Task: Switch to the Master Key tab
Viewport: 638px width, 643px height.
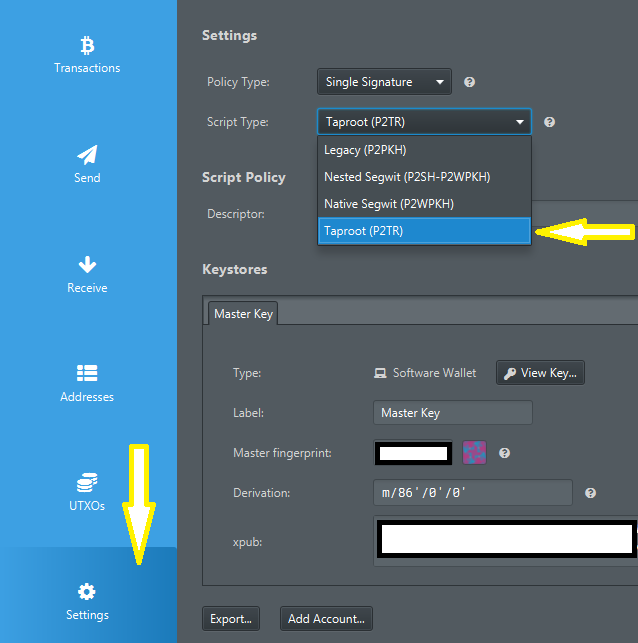Action: point(243,314)
